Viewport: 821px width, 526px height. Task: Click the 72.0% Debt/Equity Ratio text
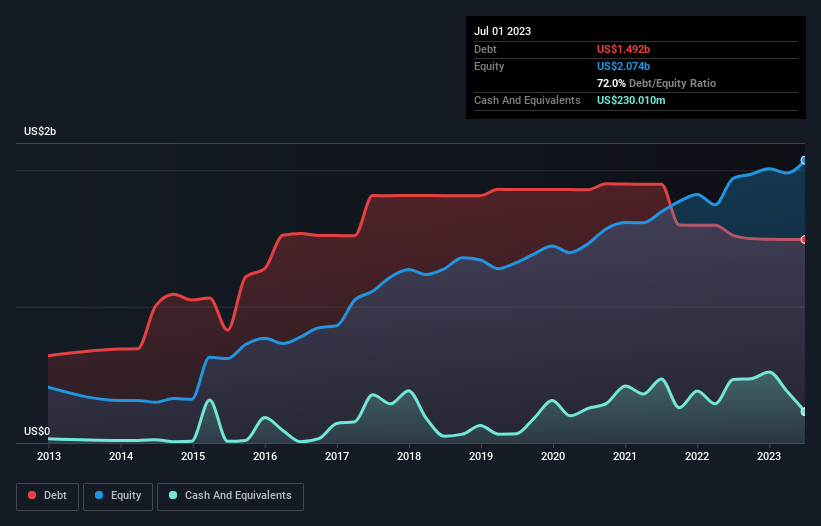tap(656, 83)
